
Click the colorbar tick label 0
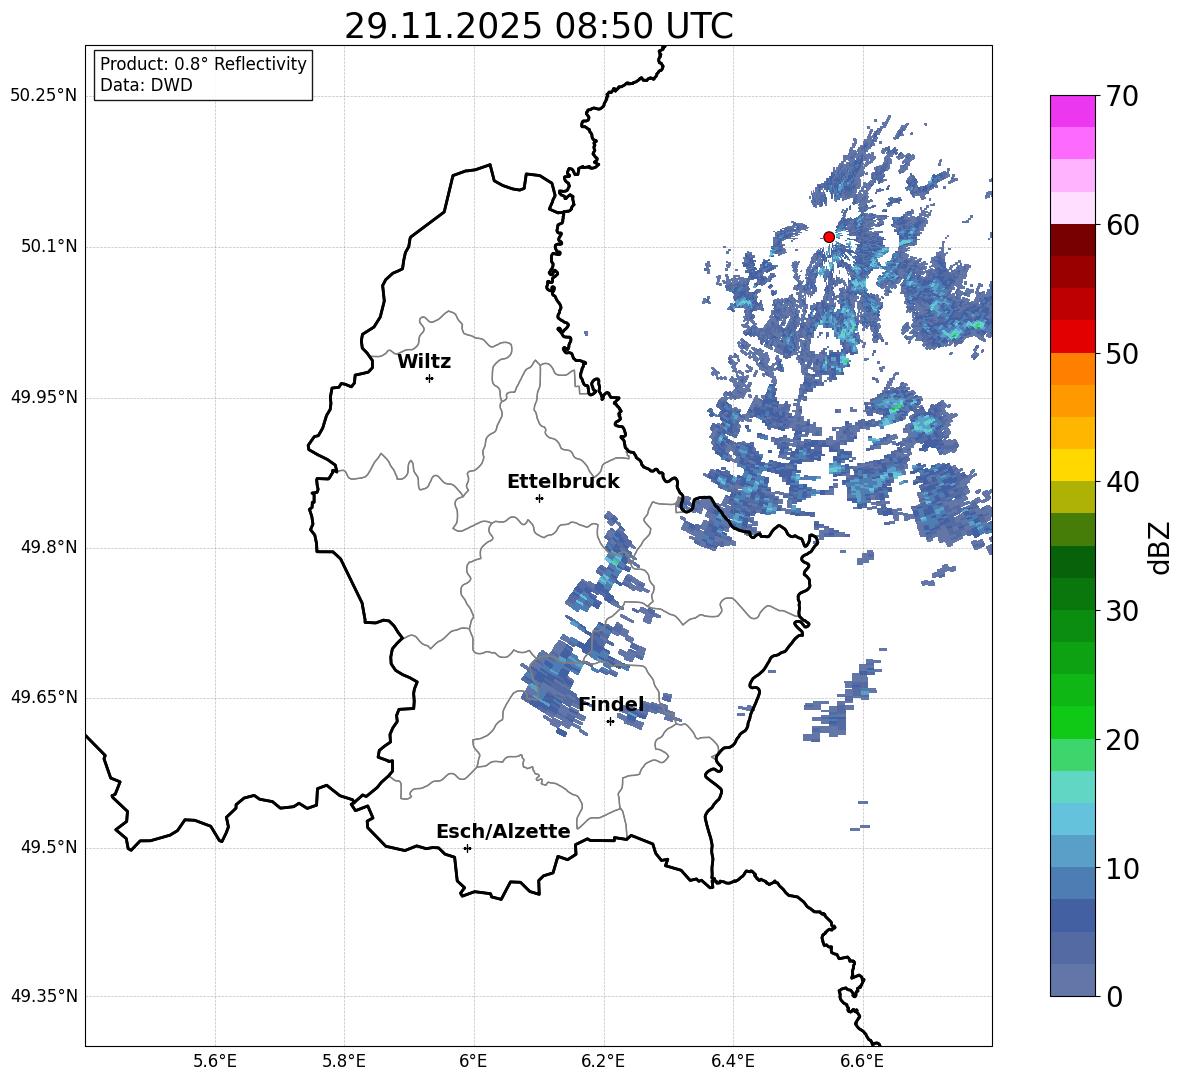(x=1114, y=996)
